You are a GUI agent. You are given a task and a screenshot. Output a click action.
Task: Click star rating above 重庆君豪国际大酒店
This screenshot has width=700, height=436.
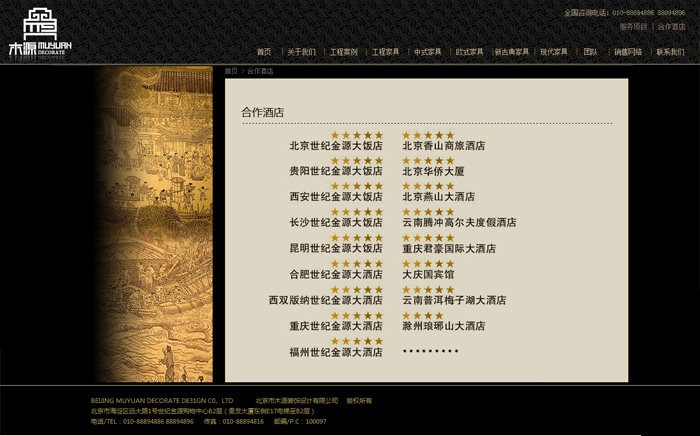coord(428,238)
